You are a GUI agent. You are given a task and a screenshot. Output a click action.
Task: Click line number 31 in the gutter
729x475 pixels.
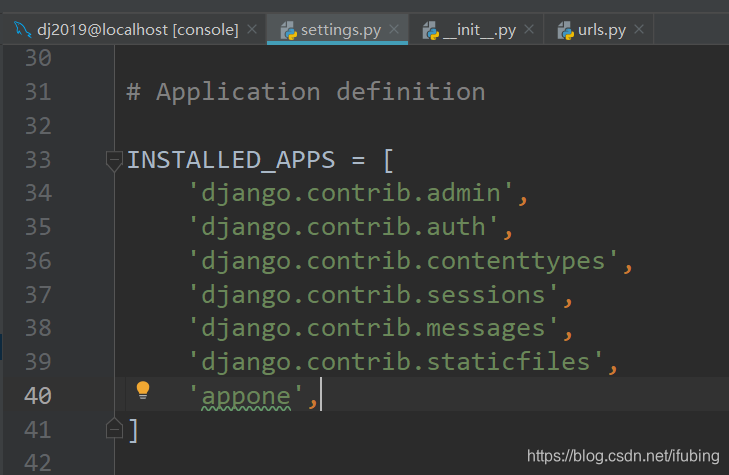(38, 92)
